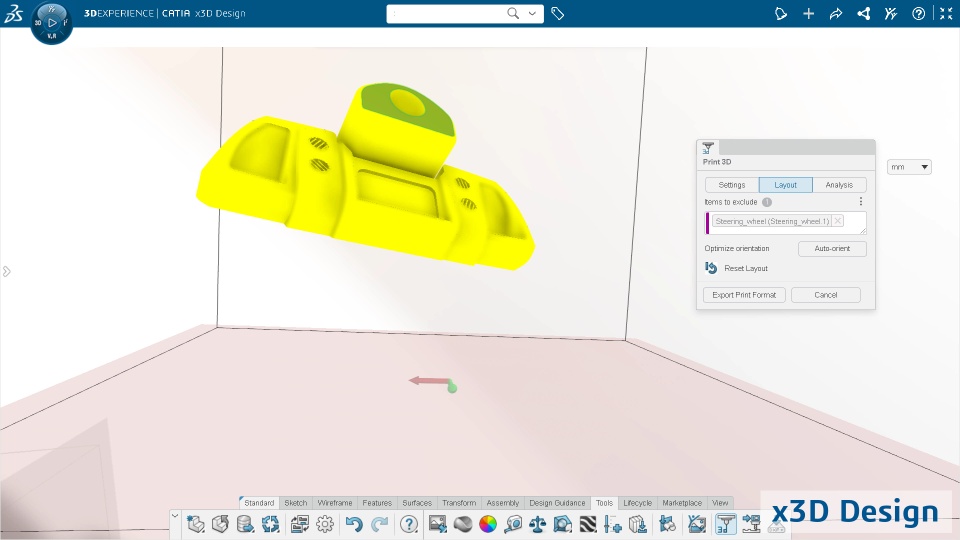Open the tag (6WTags) icon
Viewport: 960px width, 540px height.
557,13
